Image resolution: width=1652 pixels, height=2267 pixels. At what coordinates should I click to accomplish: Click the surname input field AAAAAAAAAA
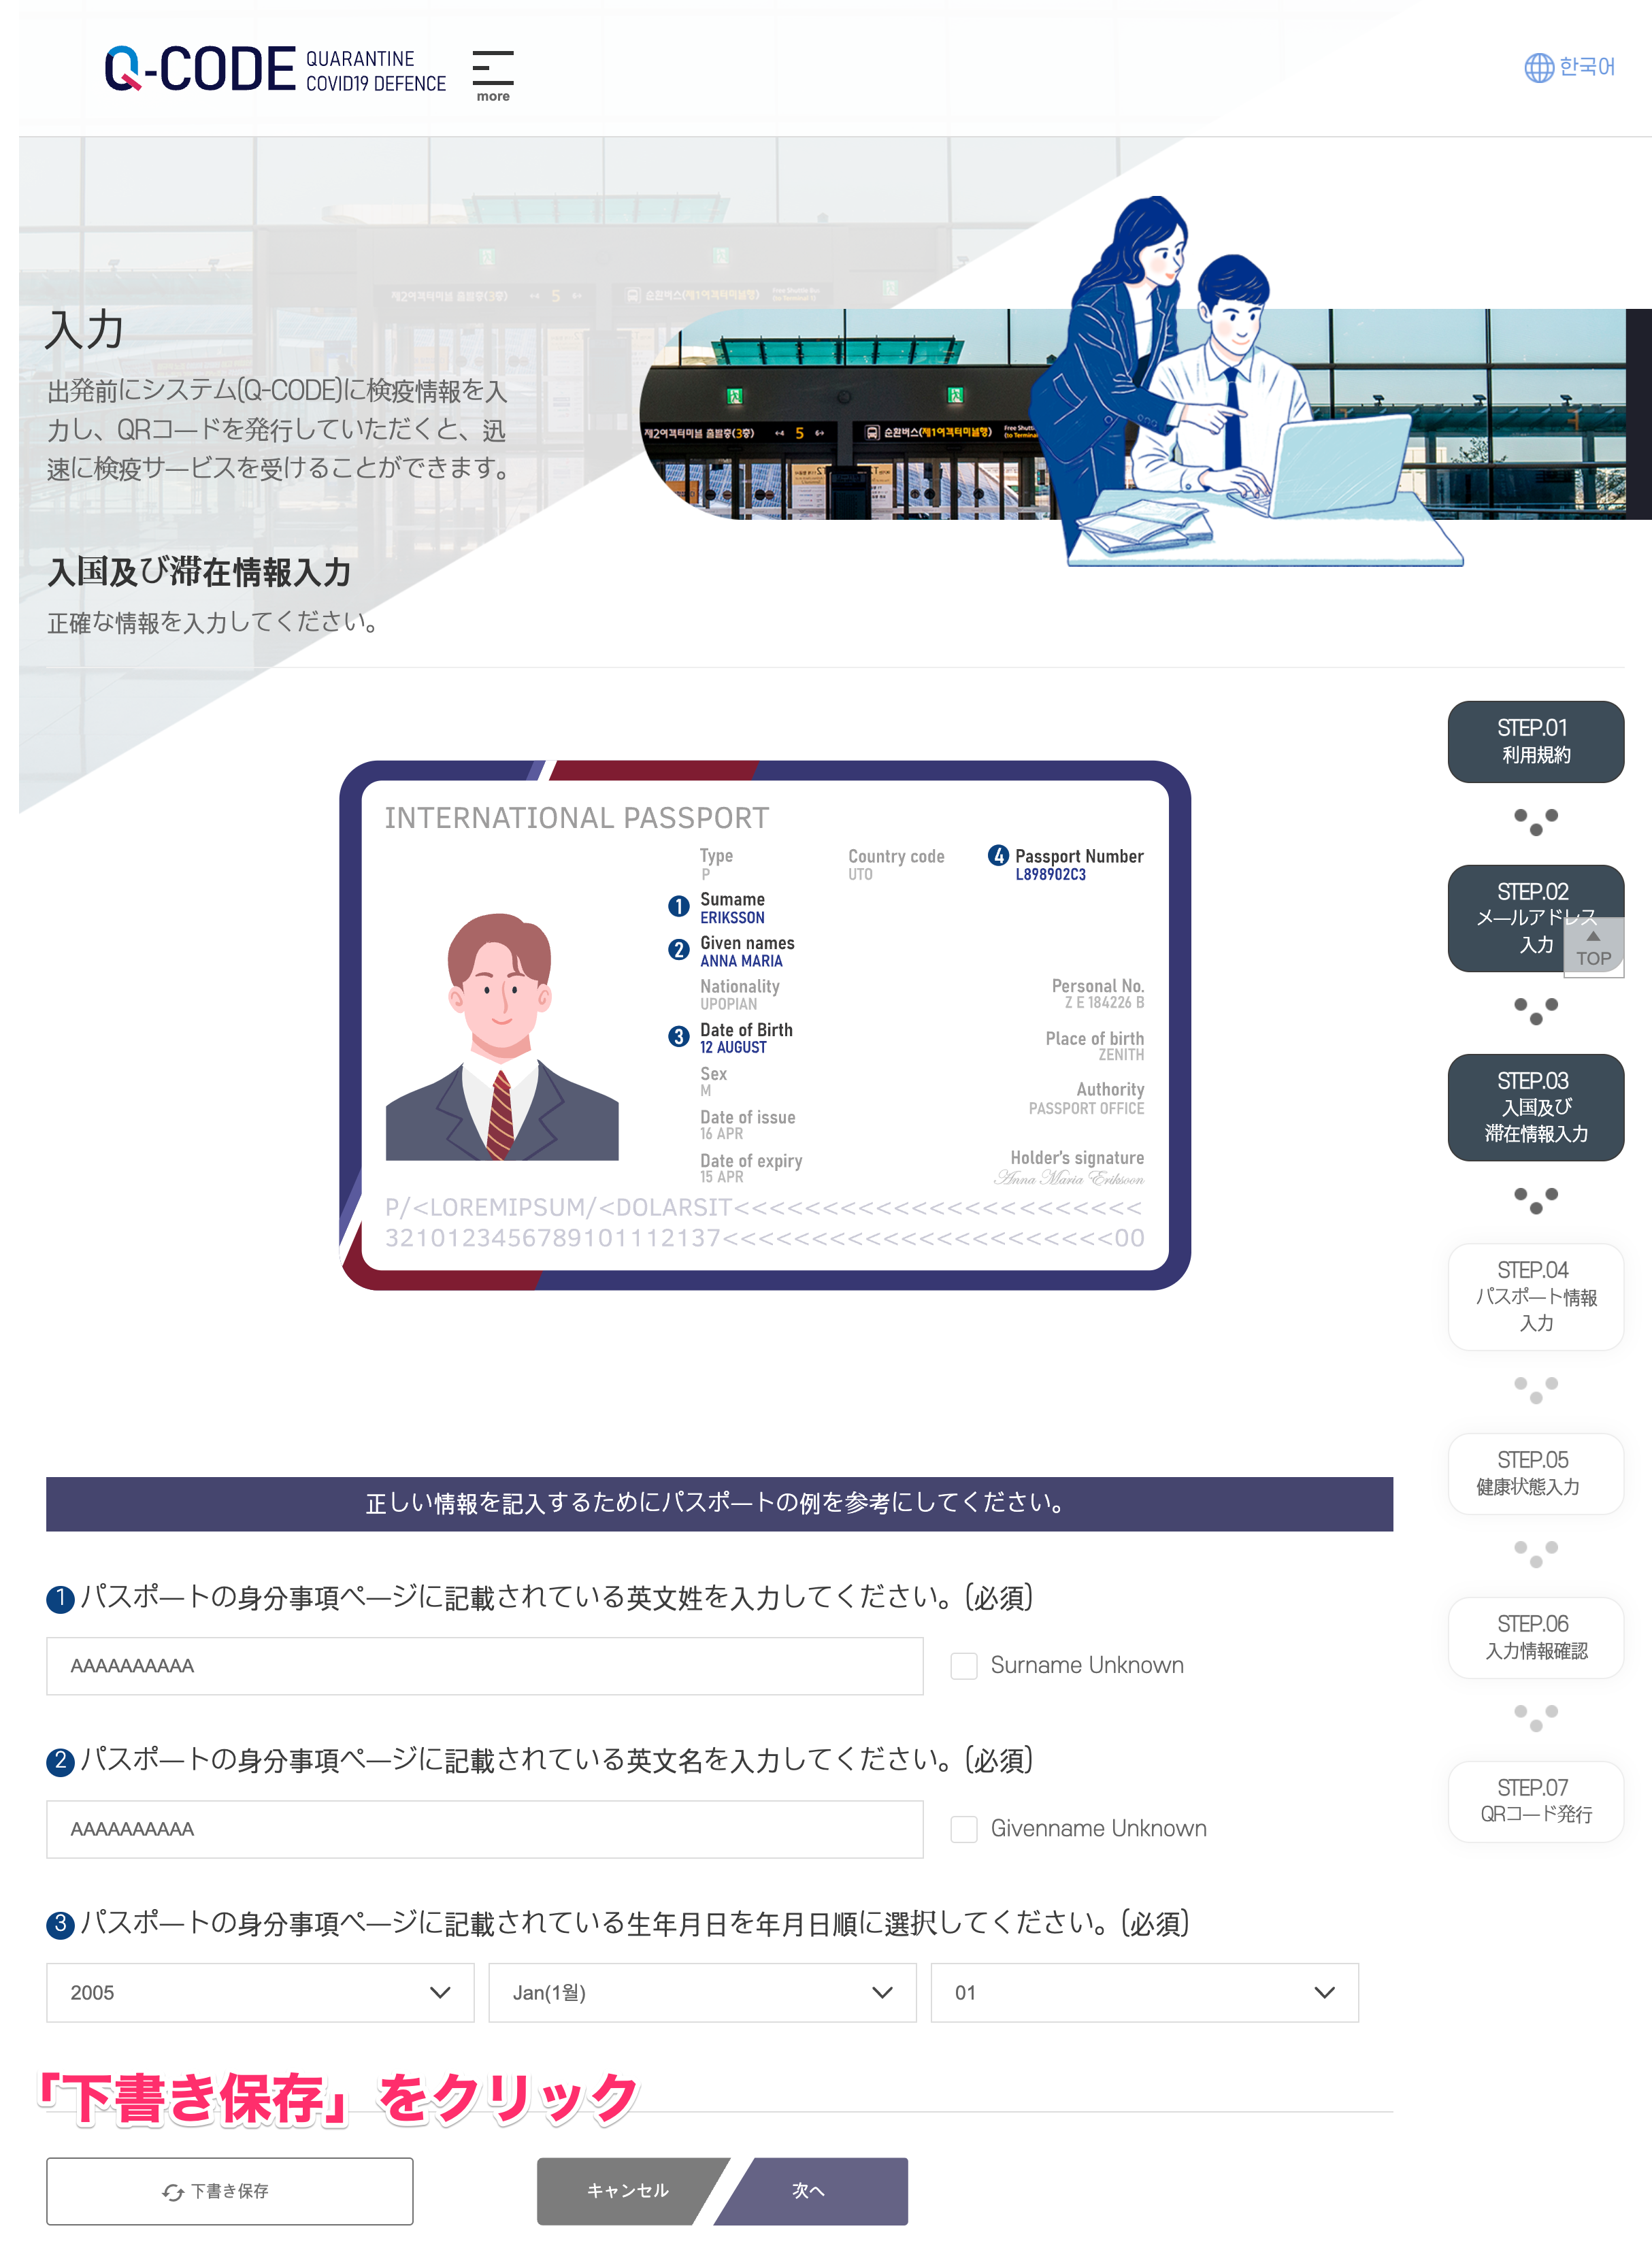[x=484, y=1664]
